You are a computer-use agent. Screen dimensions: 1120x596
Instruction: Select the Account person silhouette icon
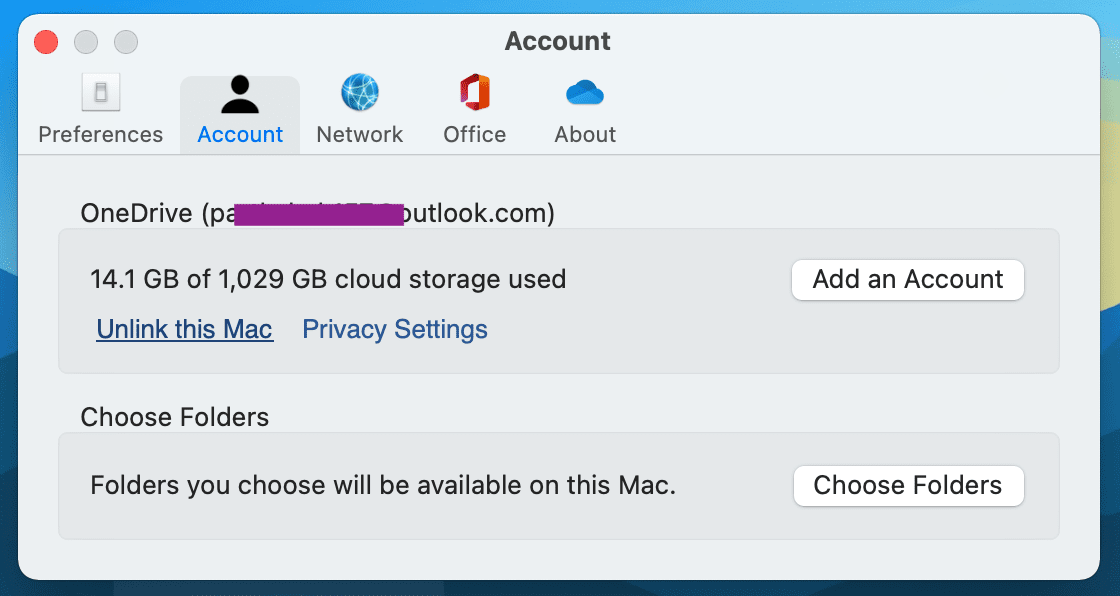240,94
